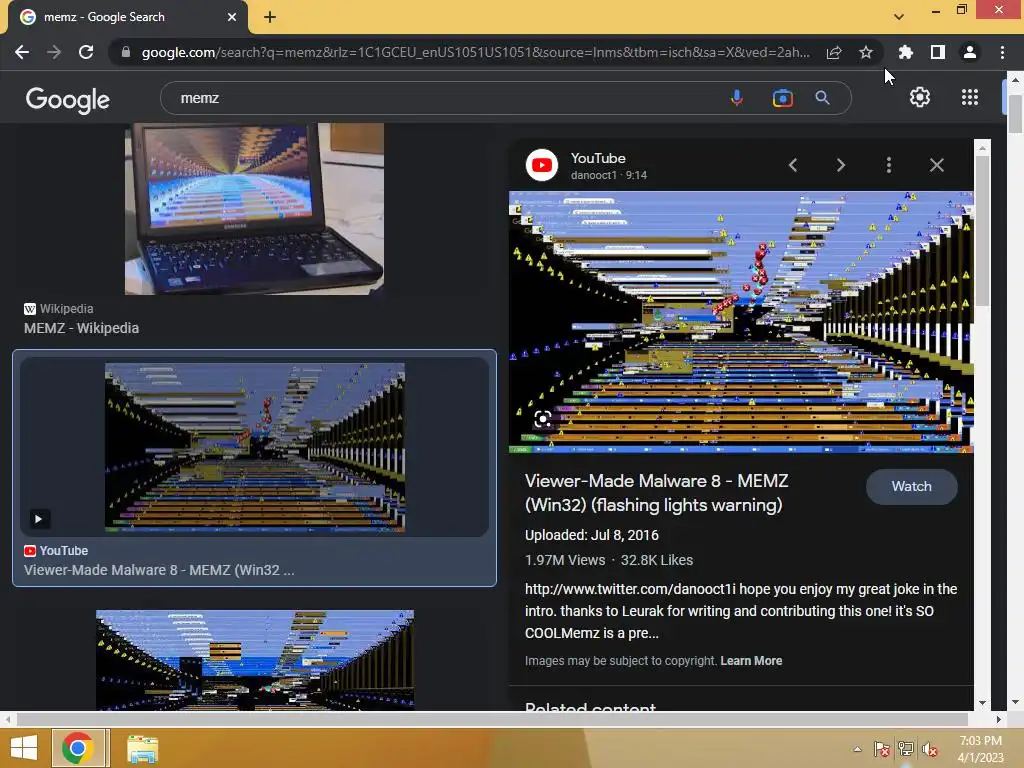Bookmark this tab with the star
Viewport: 1024px width, 768px height.
[865, 52]
